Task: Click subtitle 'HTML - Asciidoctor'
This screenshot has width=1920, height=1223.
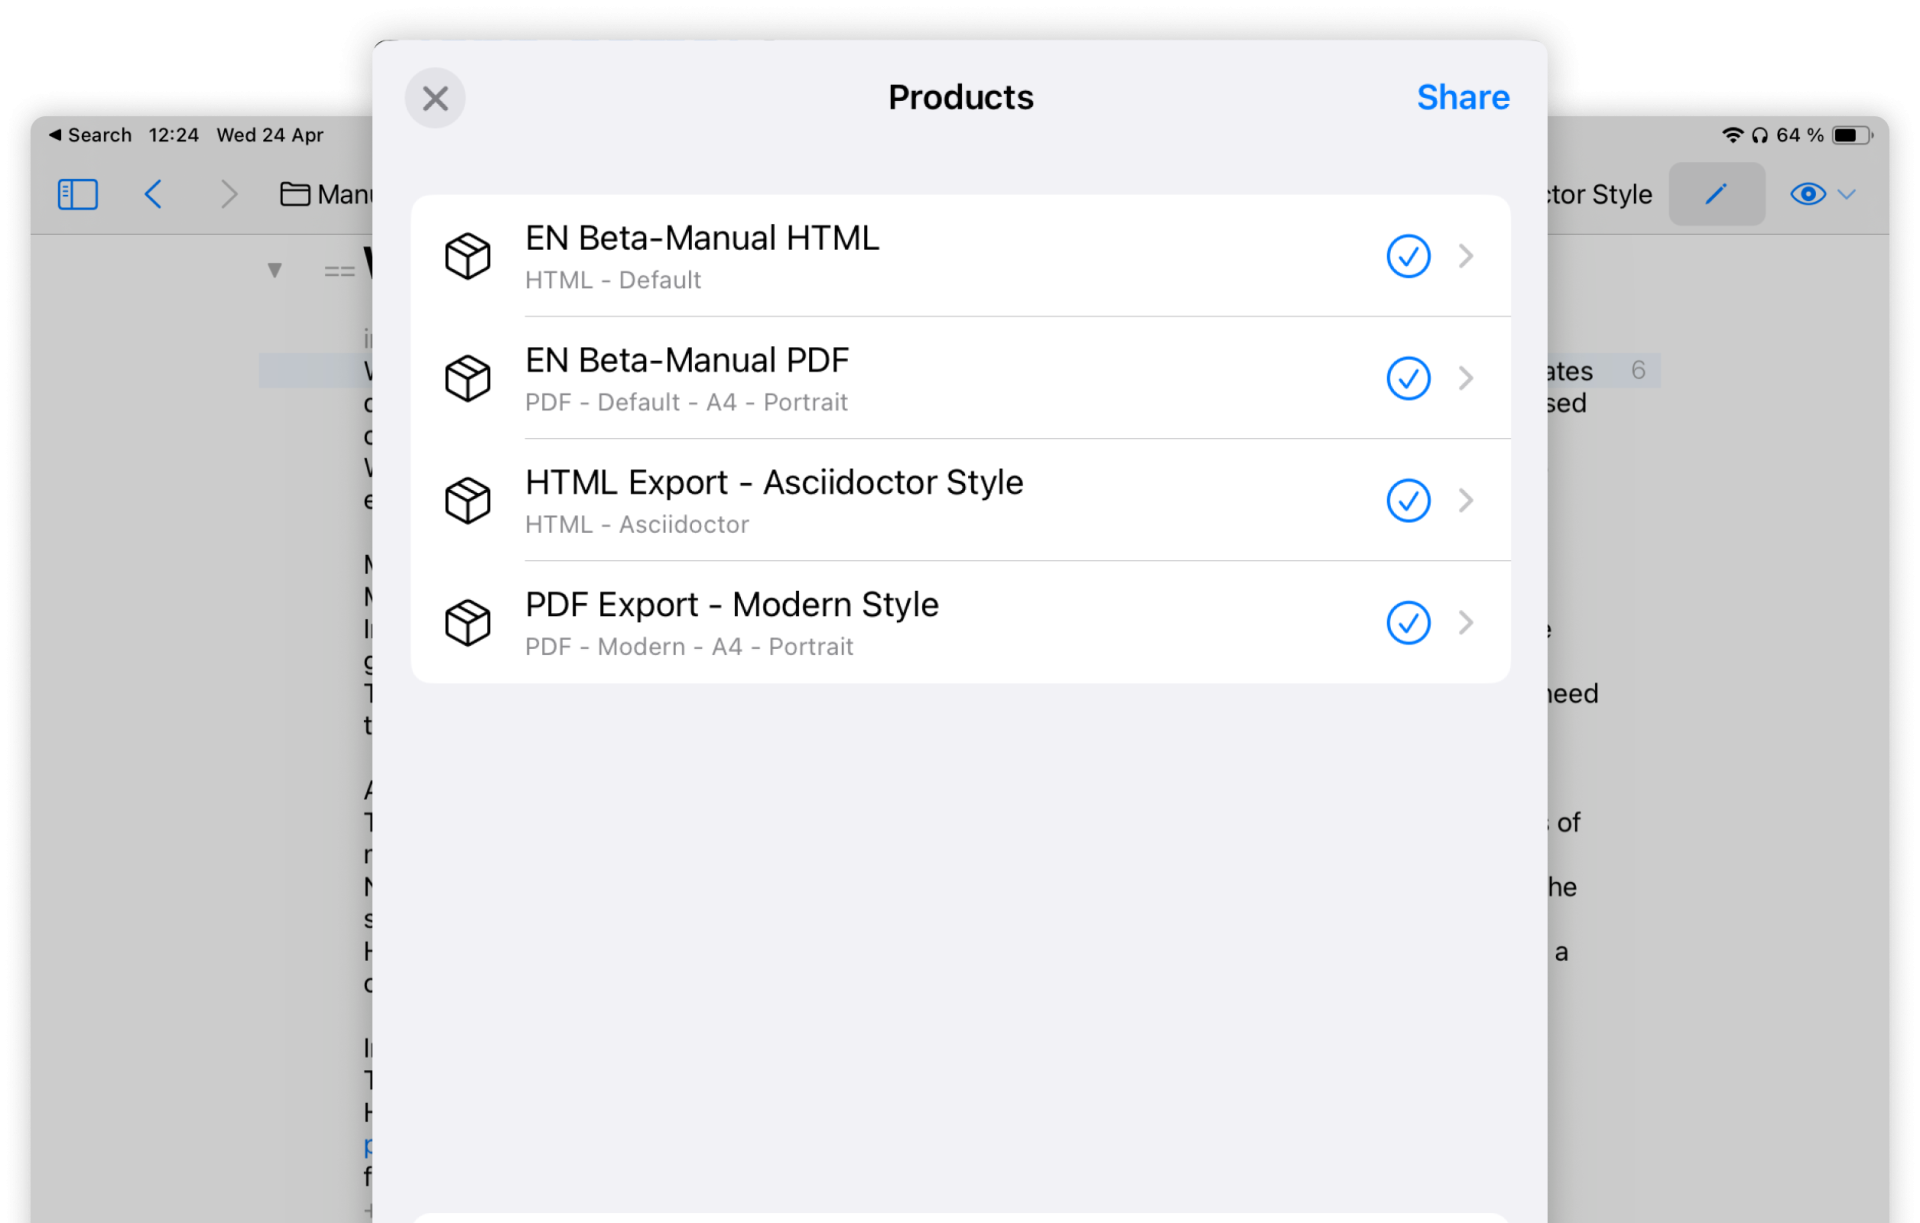Action: point(637,524)
